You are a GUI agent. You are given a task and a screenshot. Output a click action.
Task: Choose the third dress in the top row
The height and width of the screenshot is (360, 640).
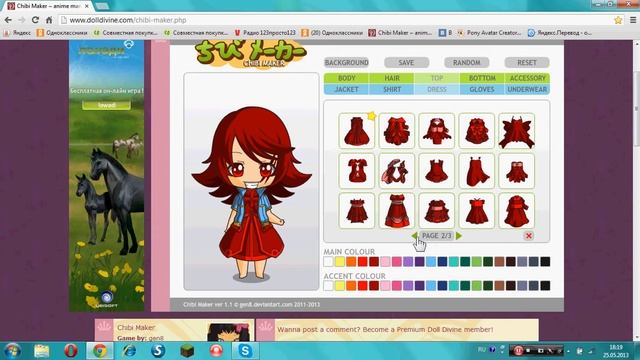point(437,131)
